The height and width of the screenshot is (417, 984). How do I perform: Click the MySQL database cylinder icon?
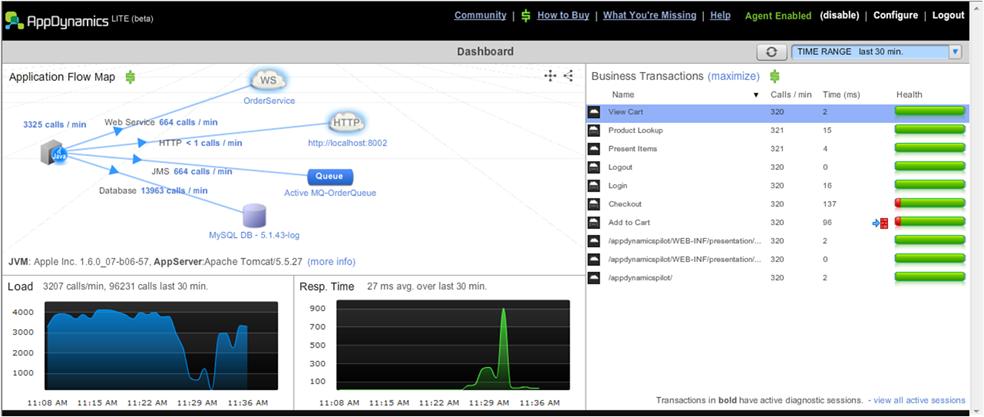coord(256,215)
